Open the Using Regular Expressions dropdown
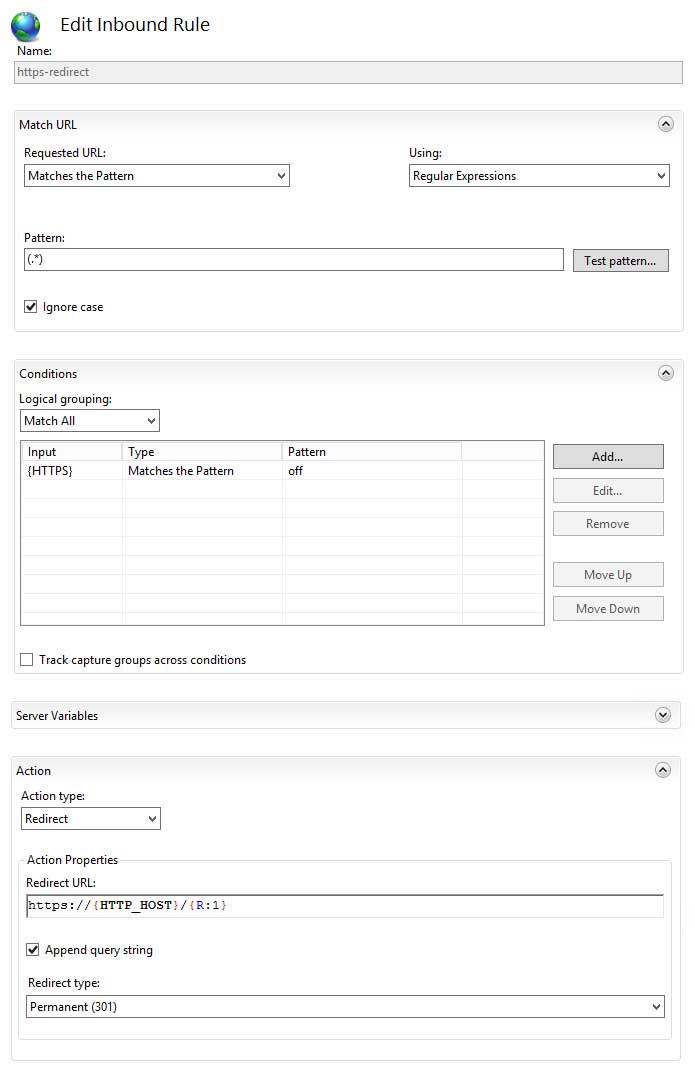Image resolution: width=695 pixels, height=1075 pixels. pyautogui.click(x=539, y=176)
